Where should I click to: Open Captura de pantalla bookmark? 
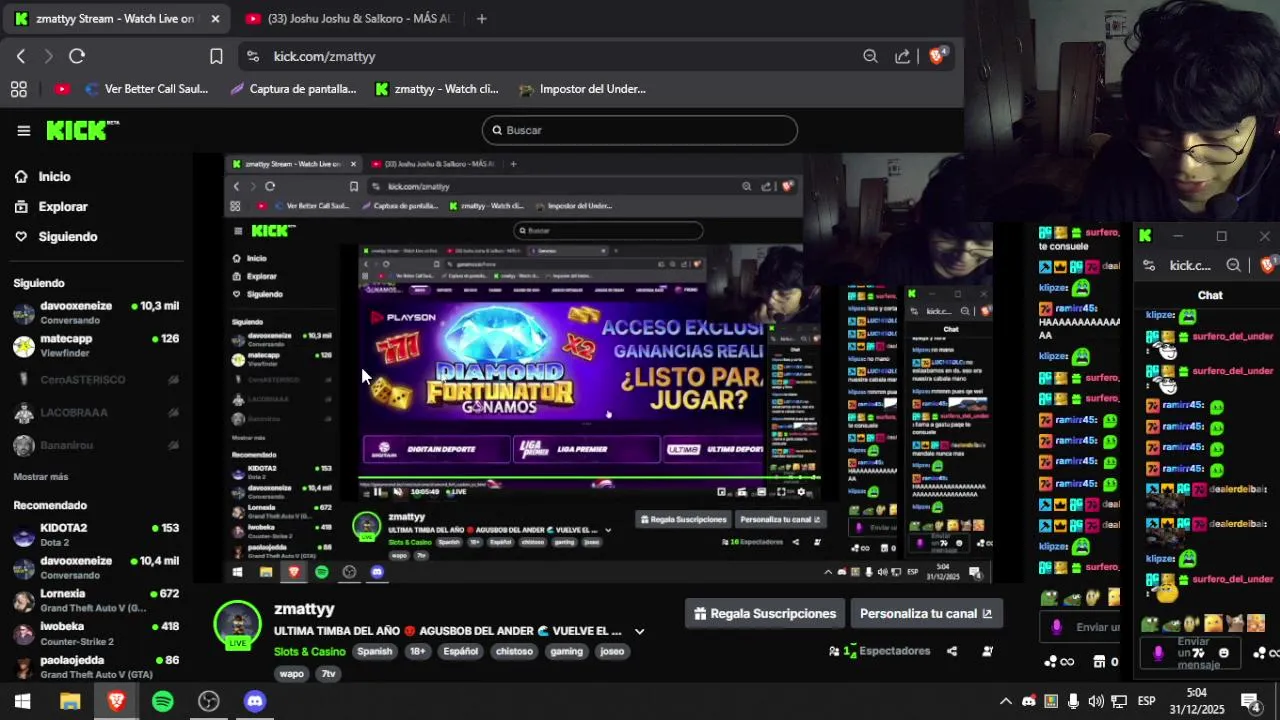point(293,89)
